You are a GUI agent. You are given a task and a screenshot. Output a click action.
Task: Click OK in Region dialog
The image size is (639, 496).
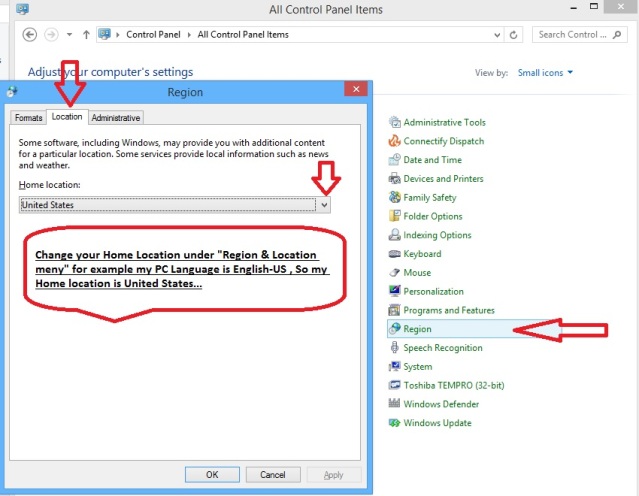click(212, 474)
